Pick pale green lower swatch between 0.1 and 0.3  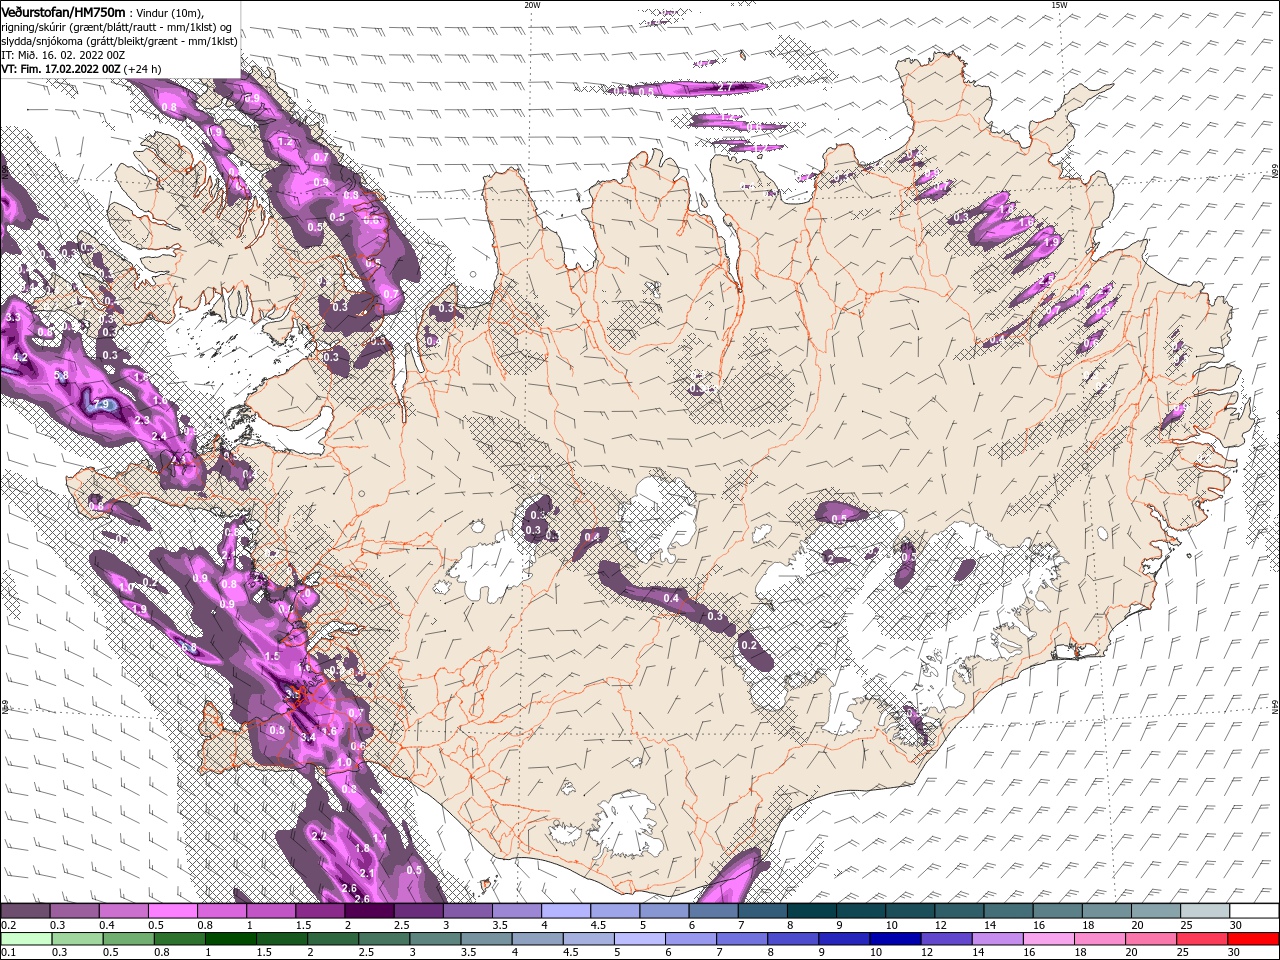click(26, 939)
